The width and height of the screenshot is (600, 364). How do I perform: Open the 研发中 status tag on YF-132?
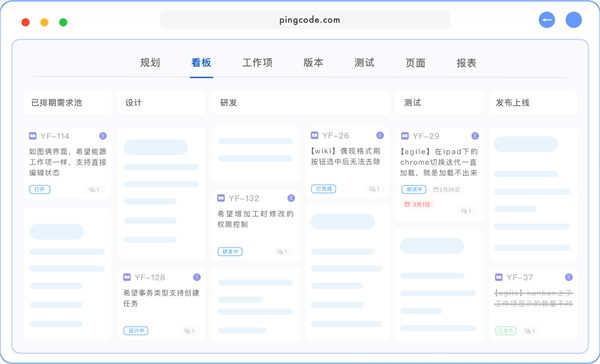[x=230, y=252]
